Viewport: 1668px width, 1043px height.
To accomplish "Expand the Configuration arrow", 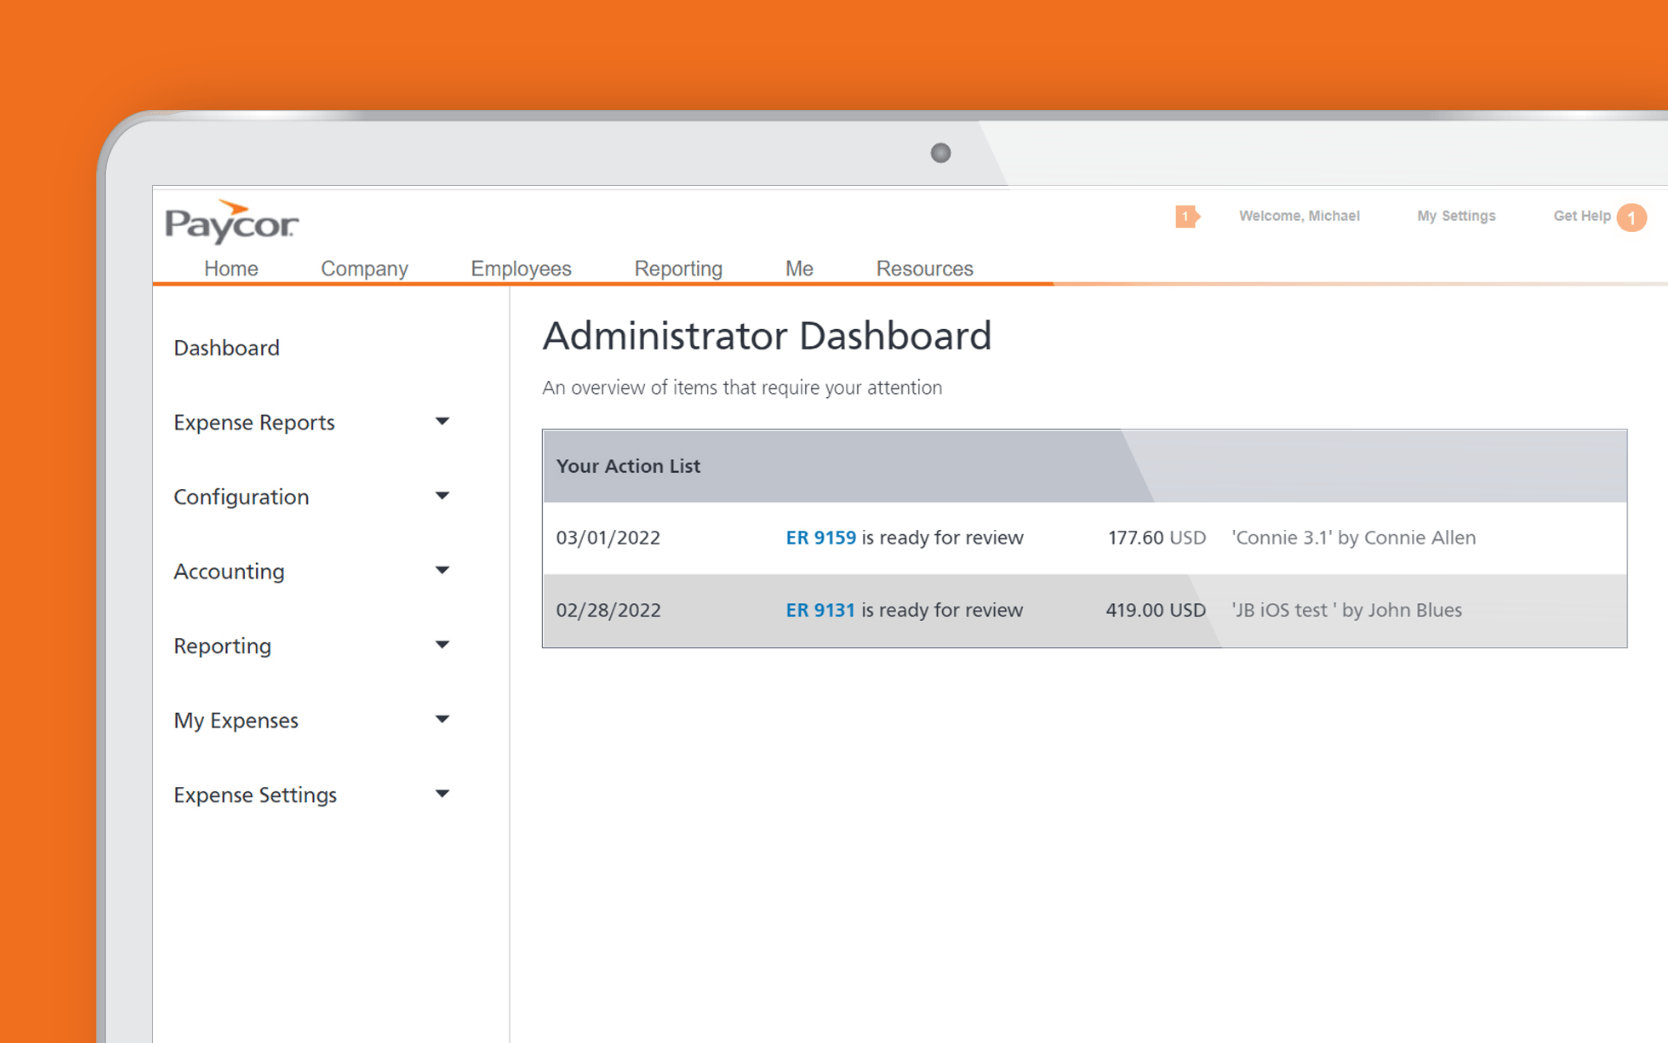I will pyautogui.click(x=442, y=496).
